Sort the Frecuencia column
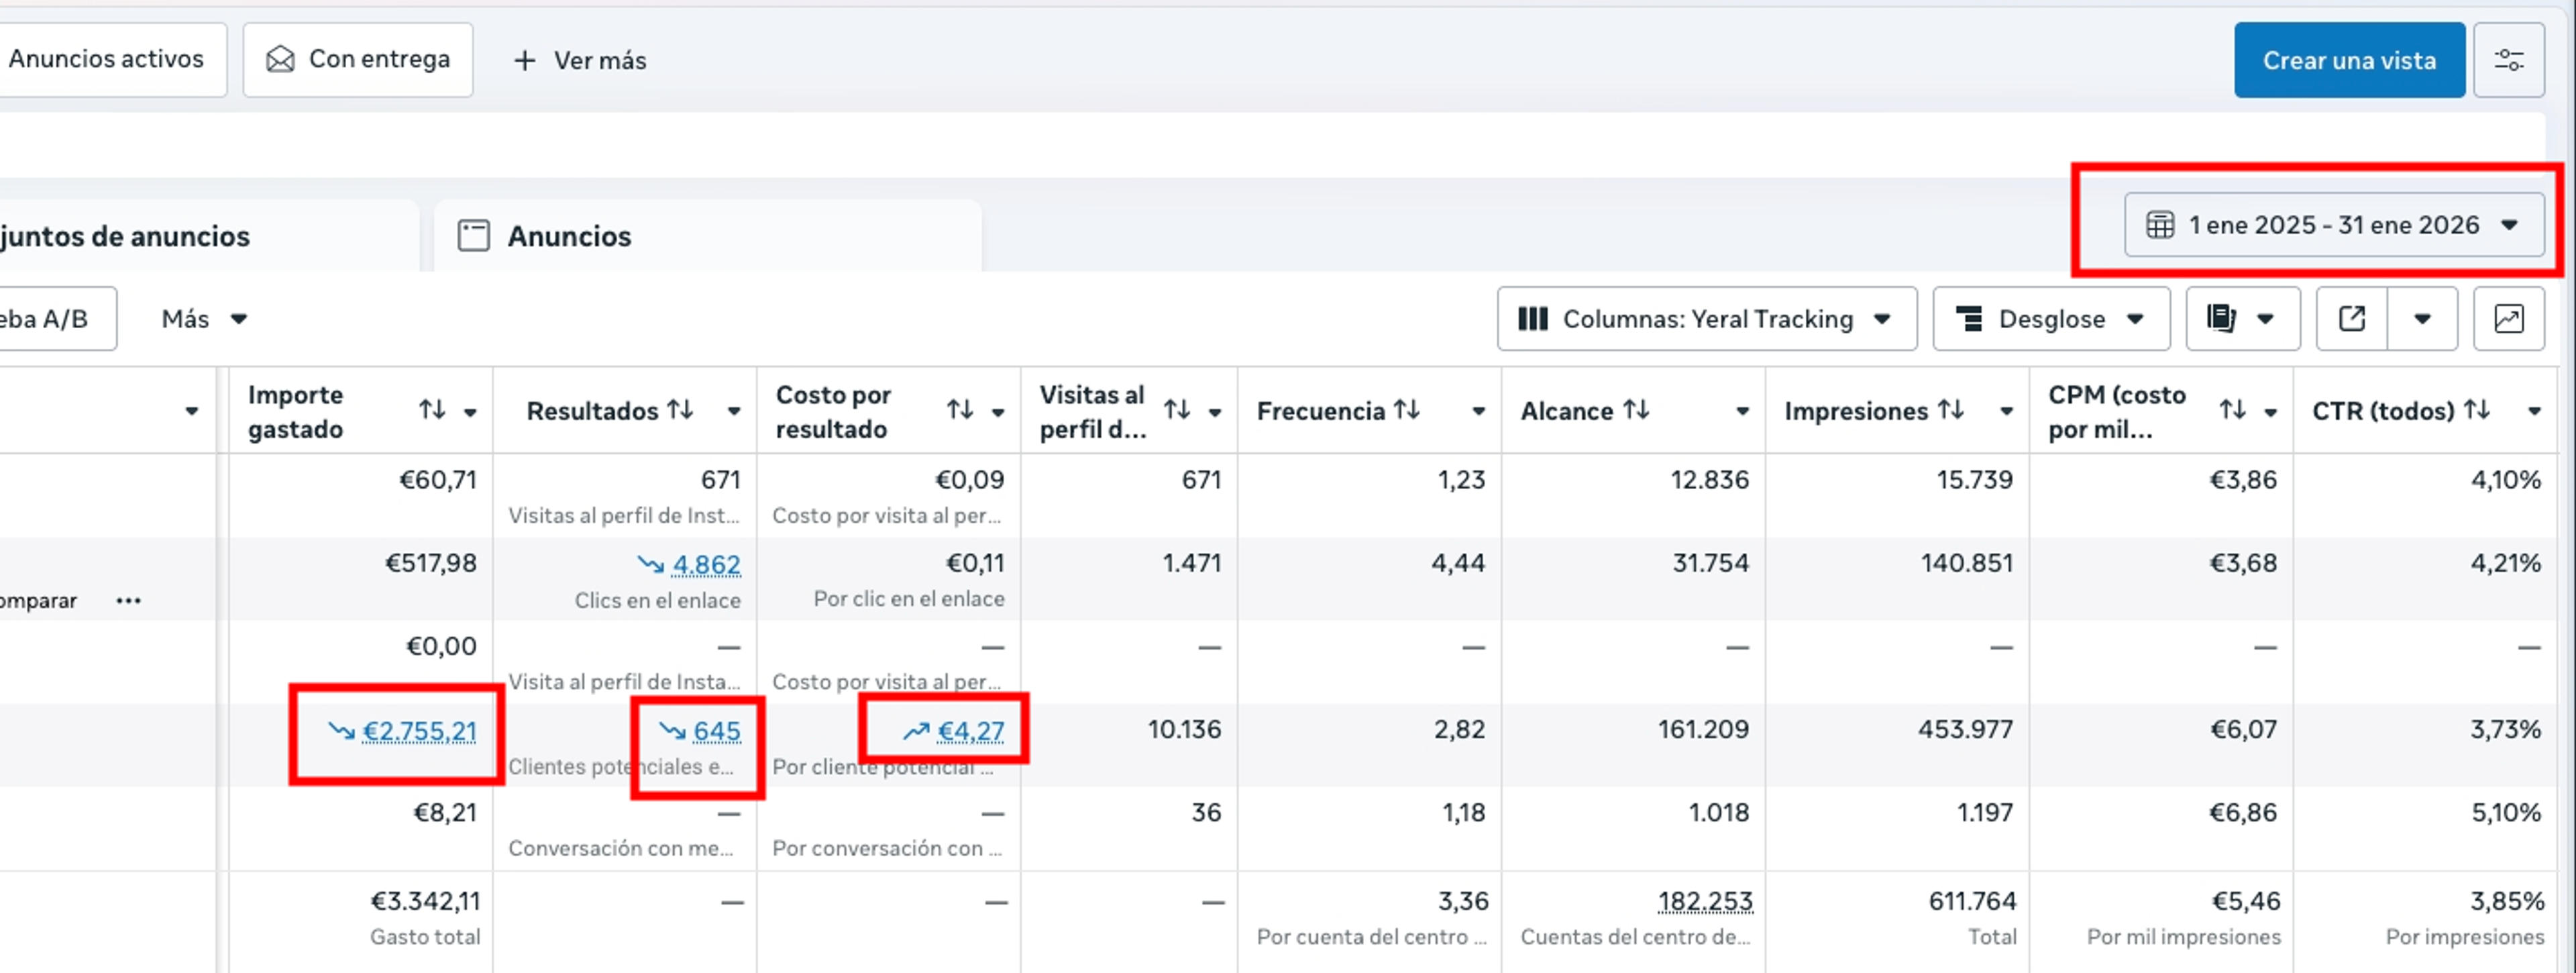 click(1407, 410)
